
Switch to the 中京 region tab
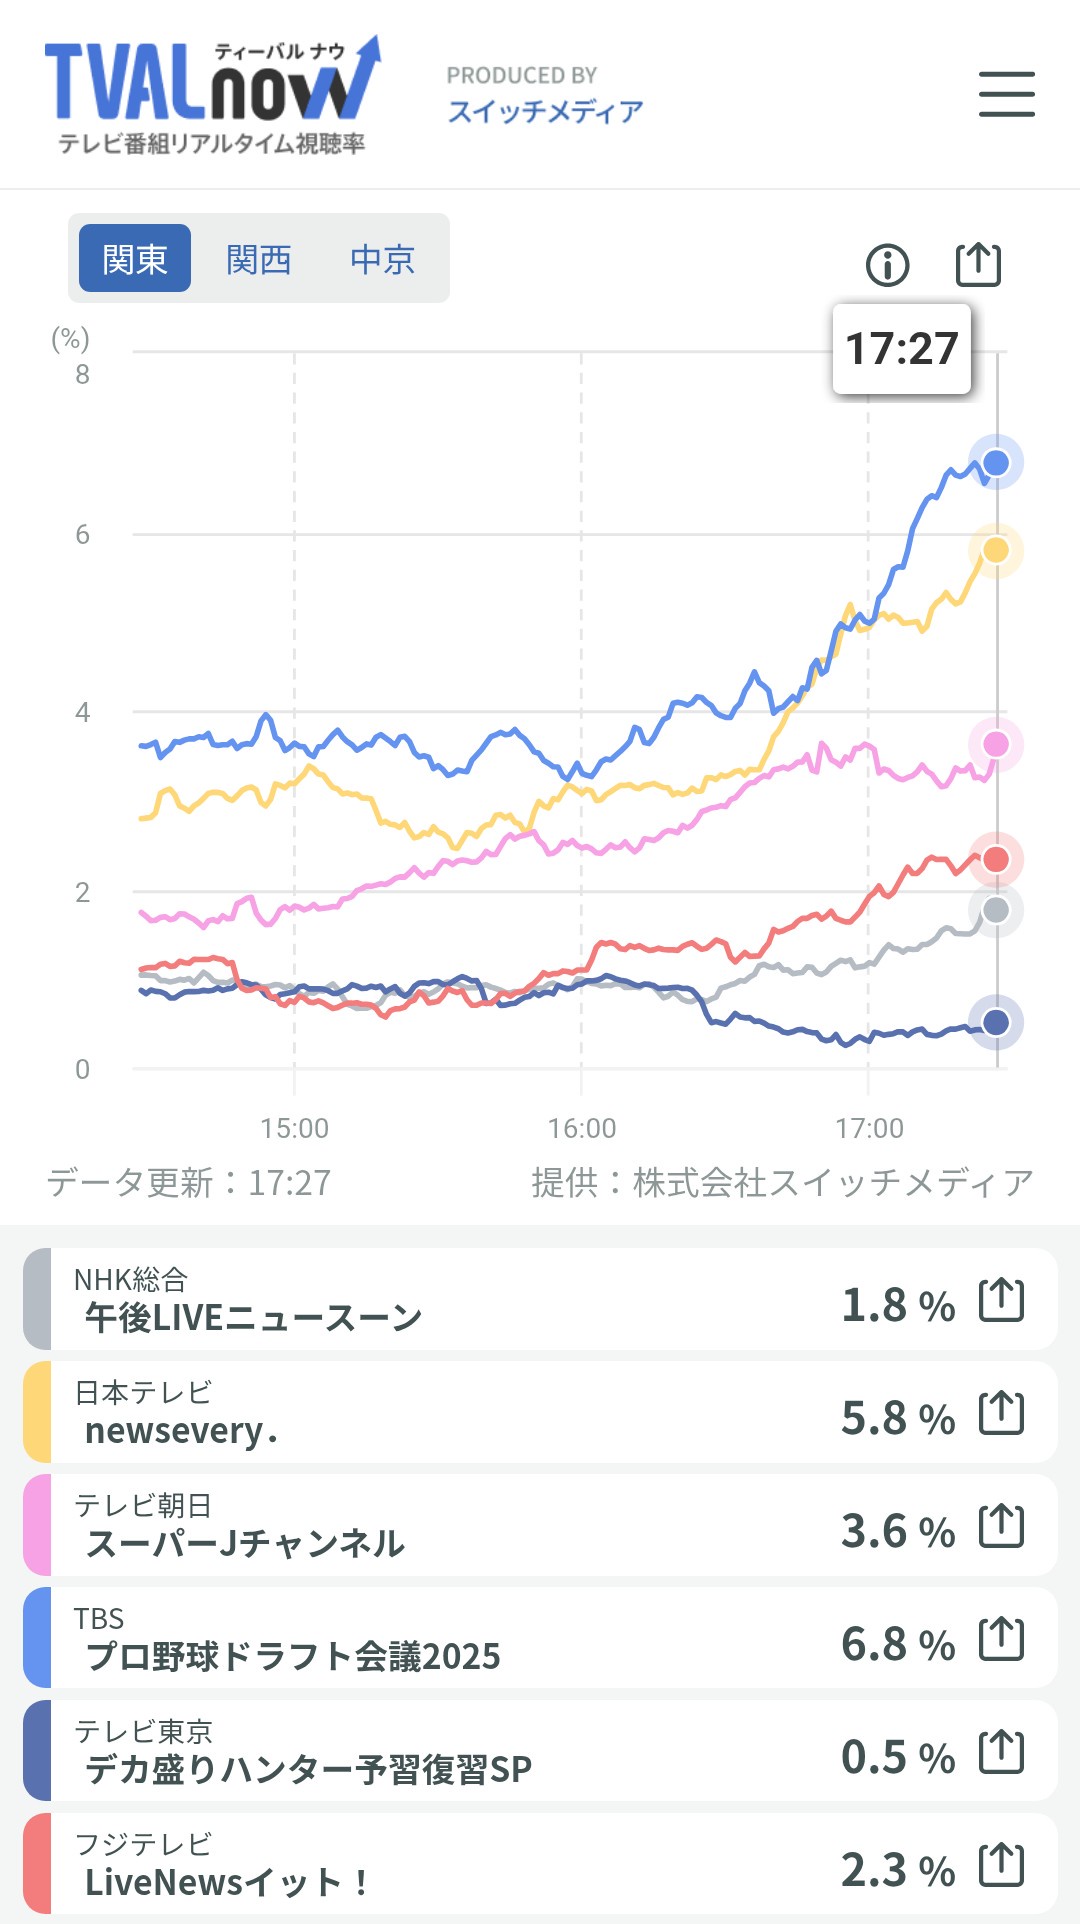point(382,259)
